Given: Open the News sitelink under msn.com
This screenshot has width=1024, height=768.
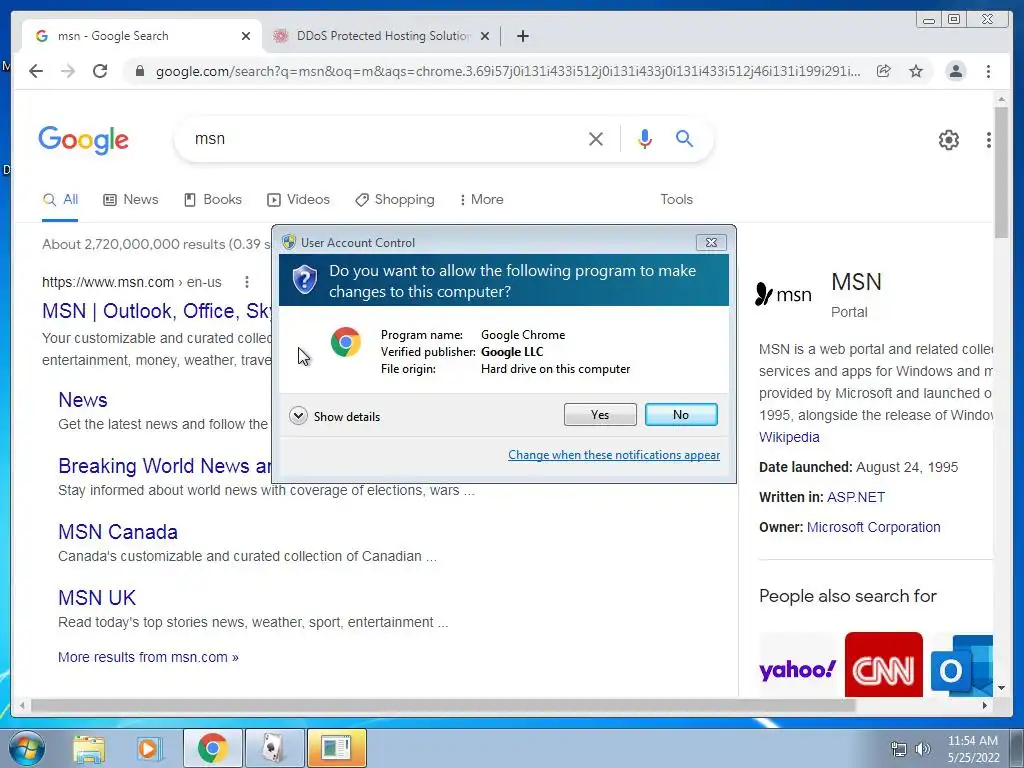Looking at the screenshot, I should click(x=83, y=400).
